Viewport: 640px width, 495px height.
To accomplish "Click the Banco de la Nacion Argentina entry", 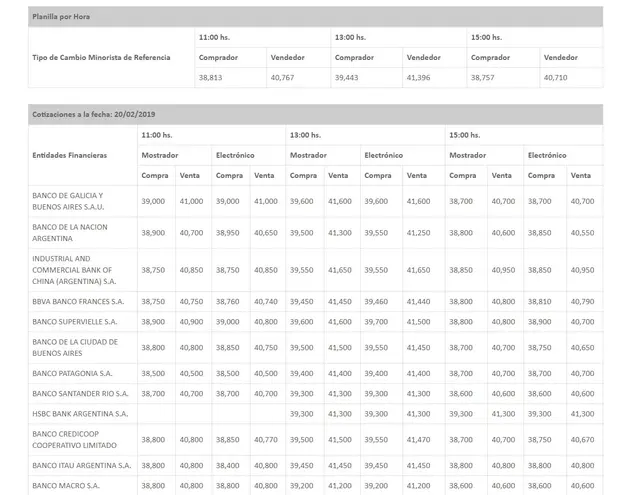I will (x=70, y=233).
